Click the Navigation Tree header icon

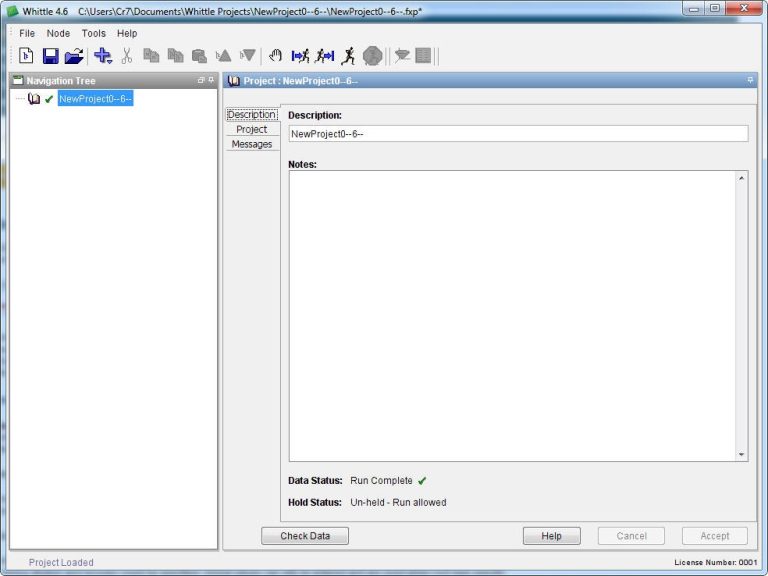tap(18, 80)
